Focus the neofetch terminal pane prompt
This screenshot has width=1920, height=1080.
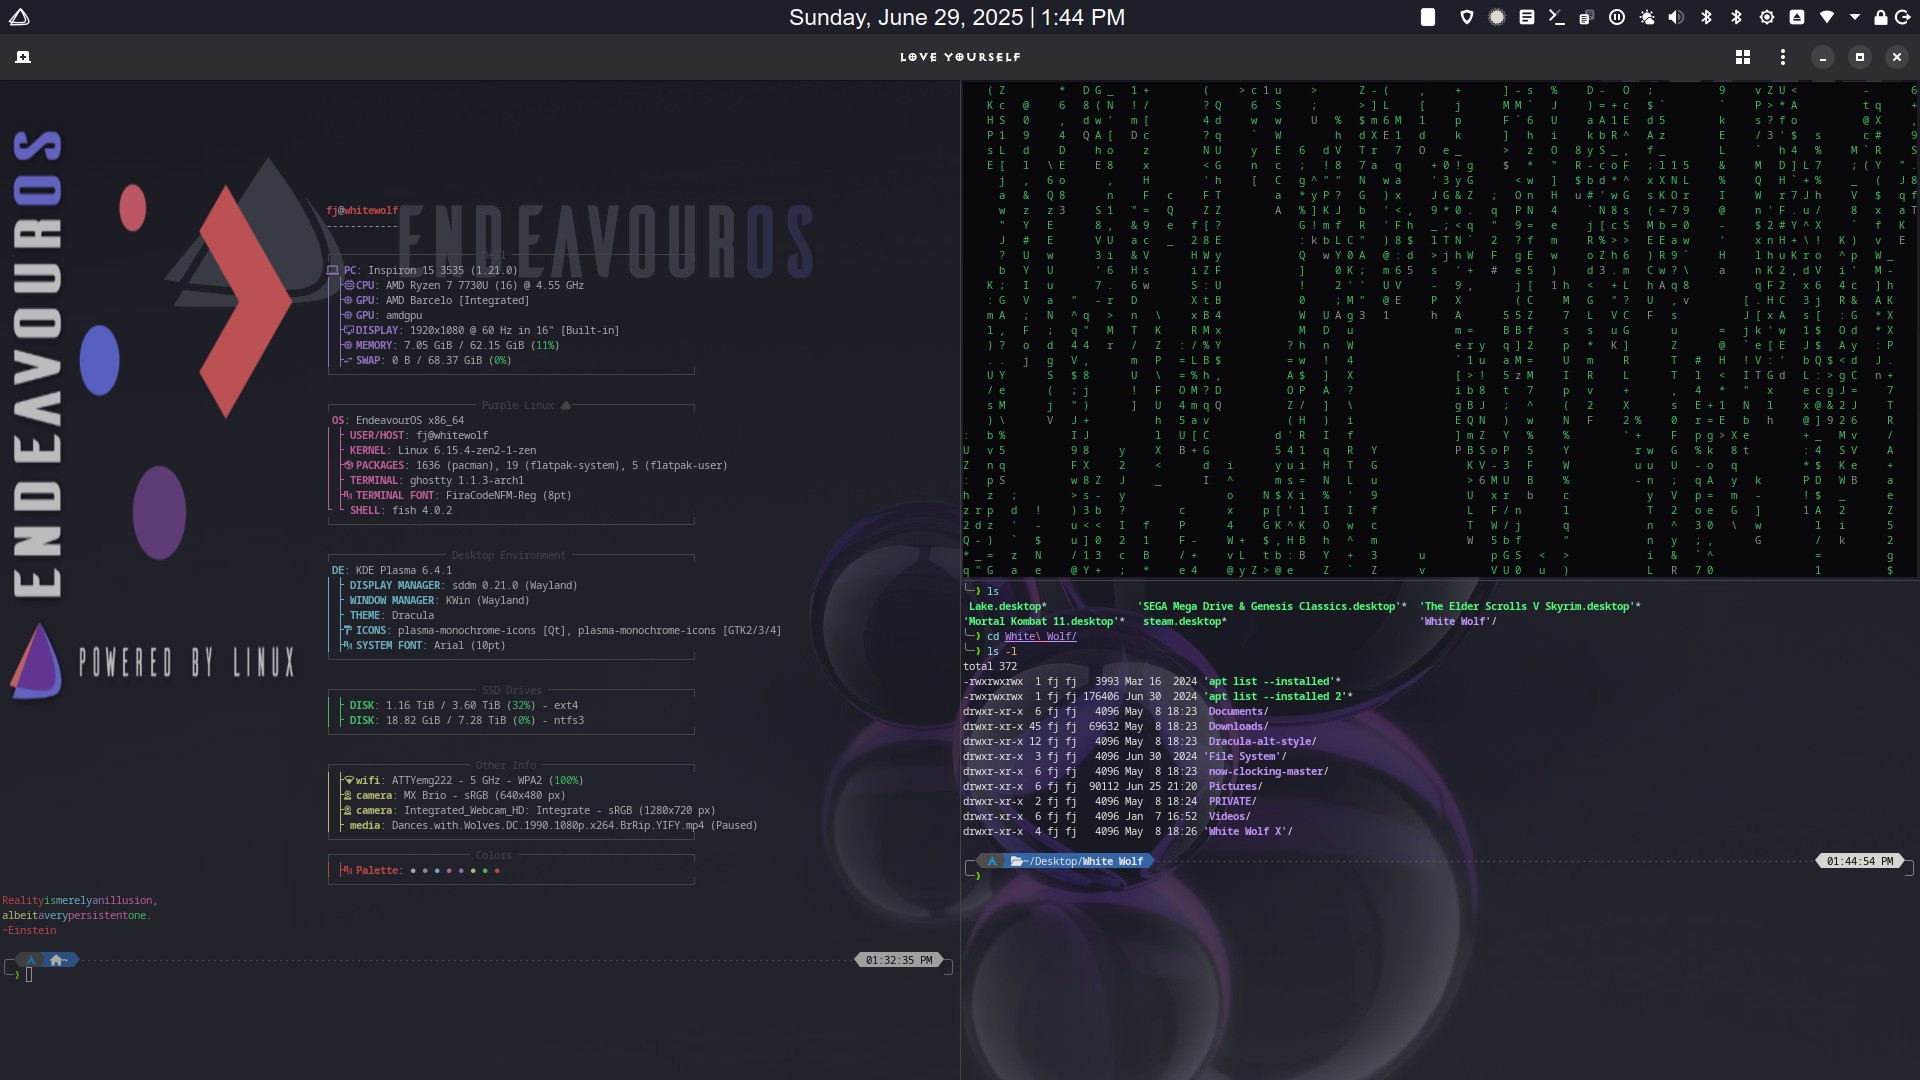tap(30, 975)
